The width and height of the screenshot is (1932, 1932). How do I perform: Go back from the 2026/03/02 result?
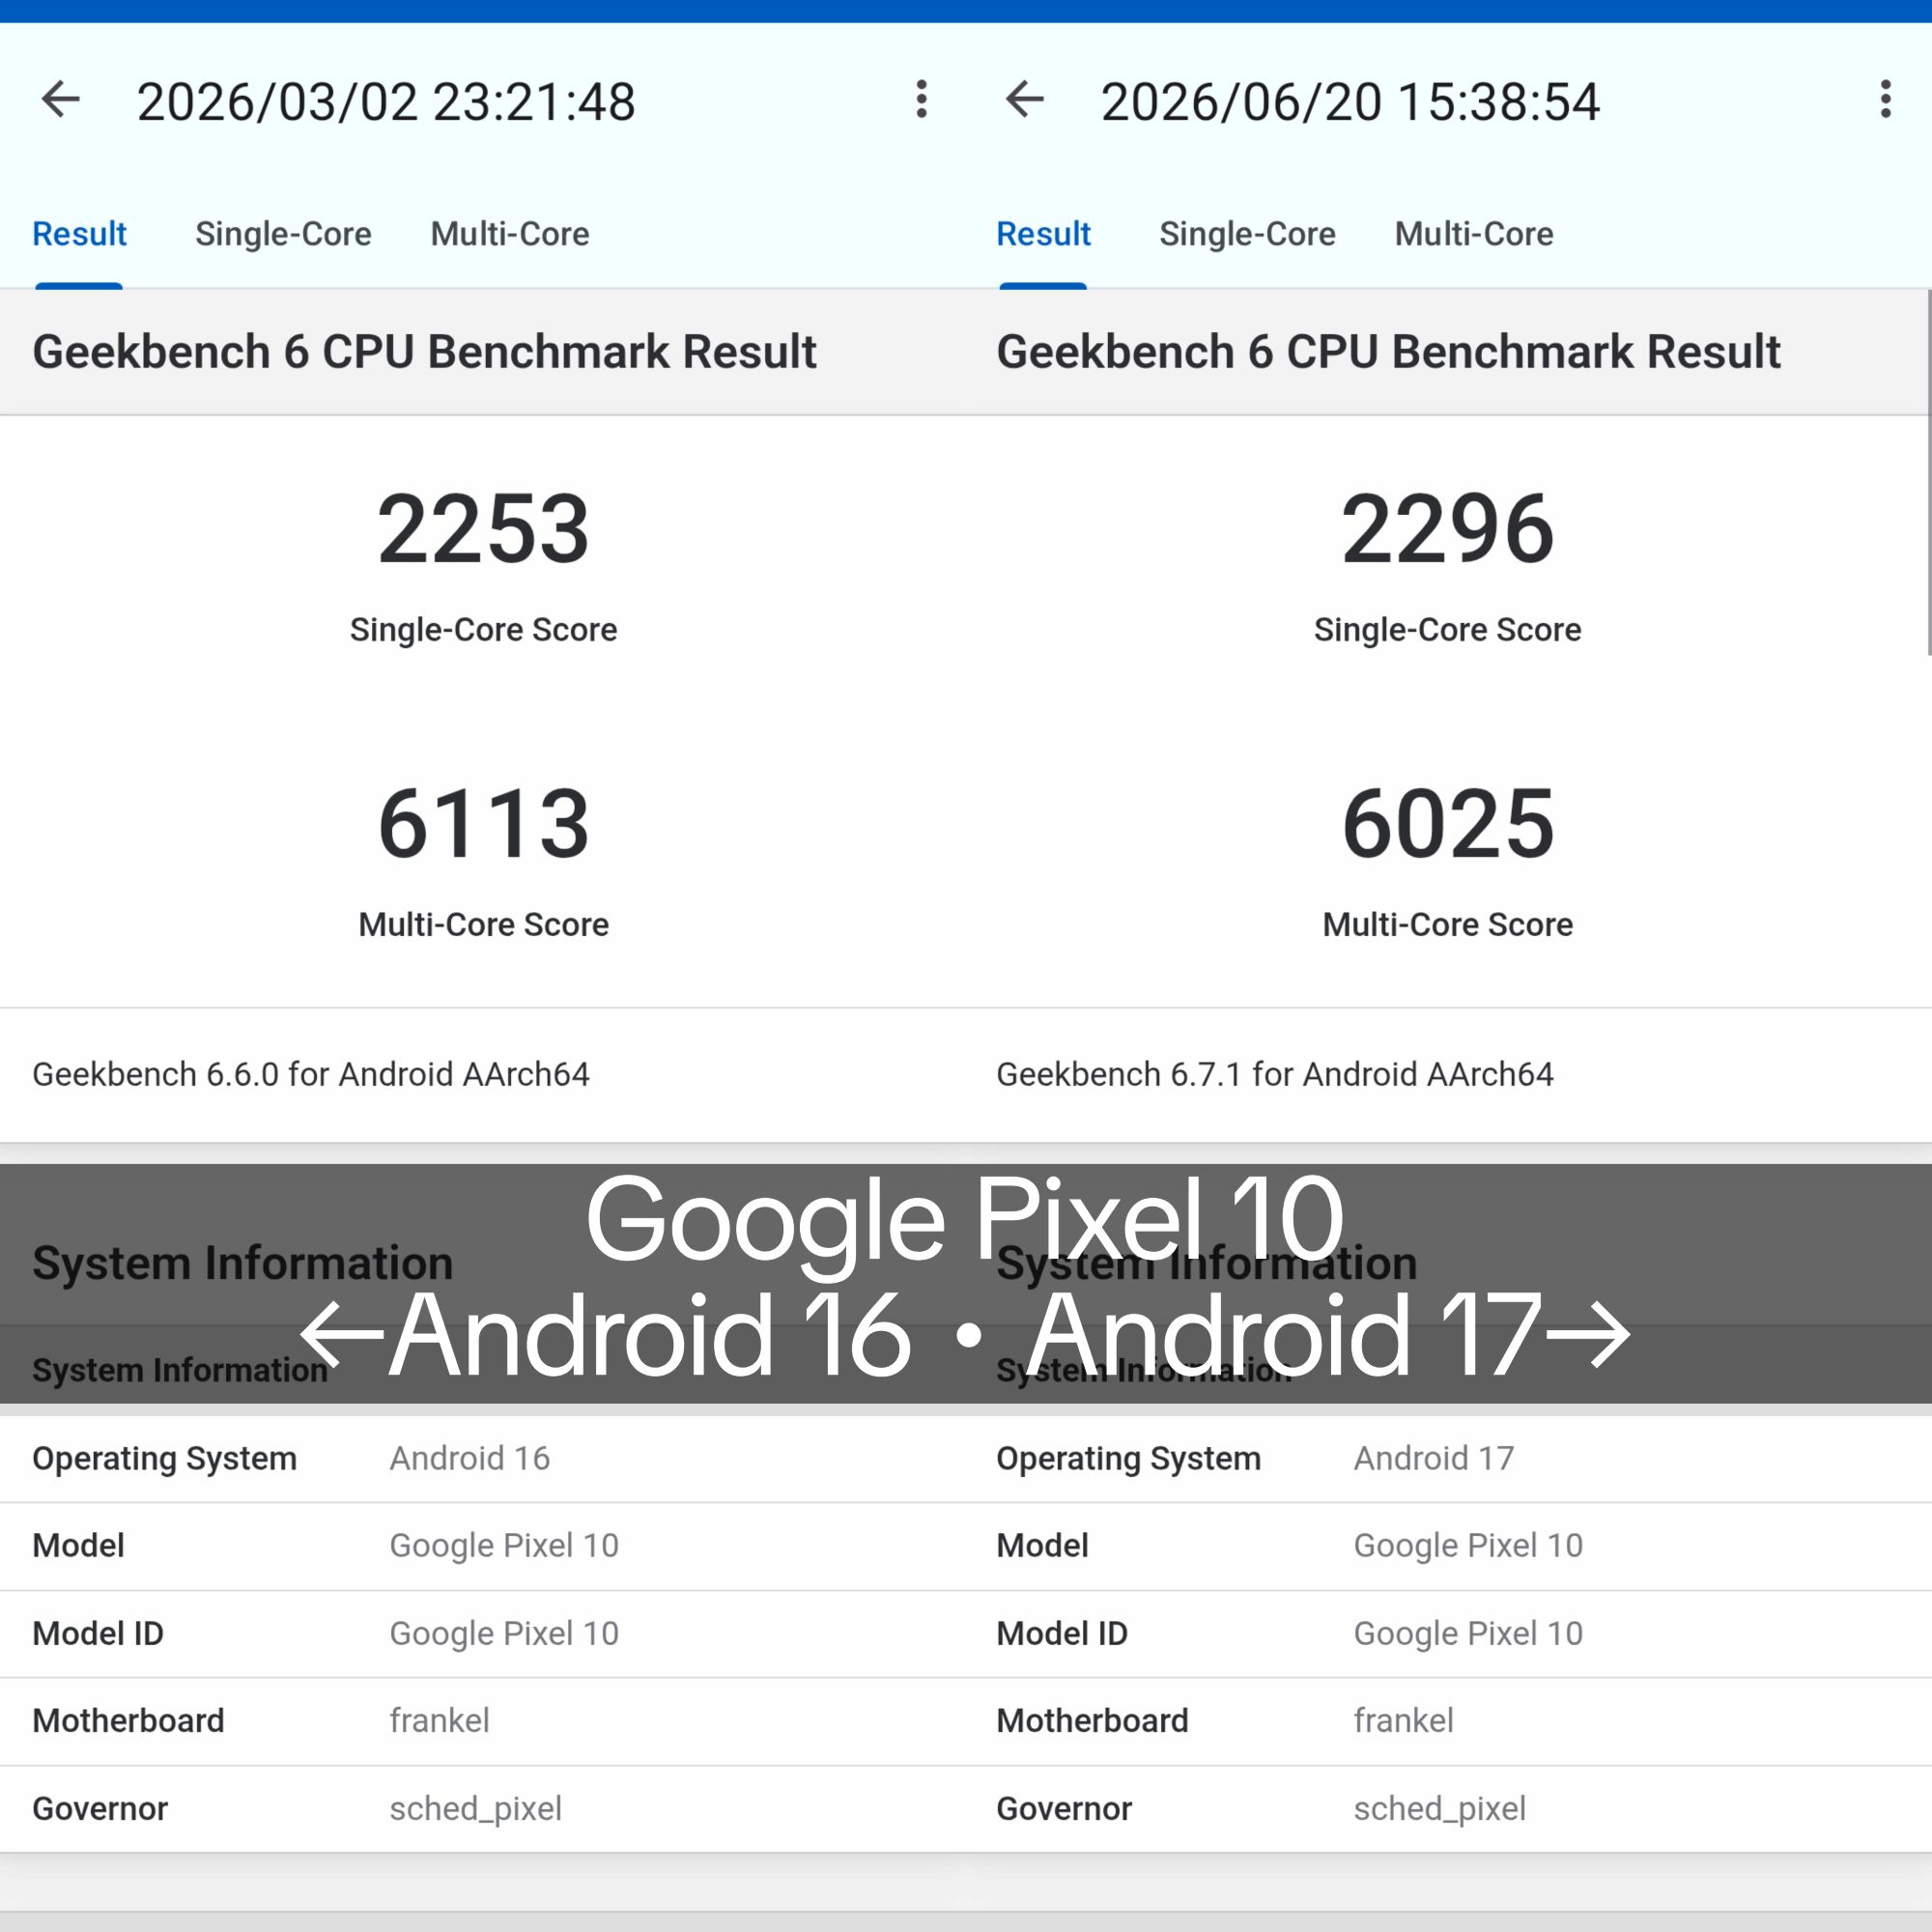click(61, 100)
